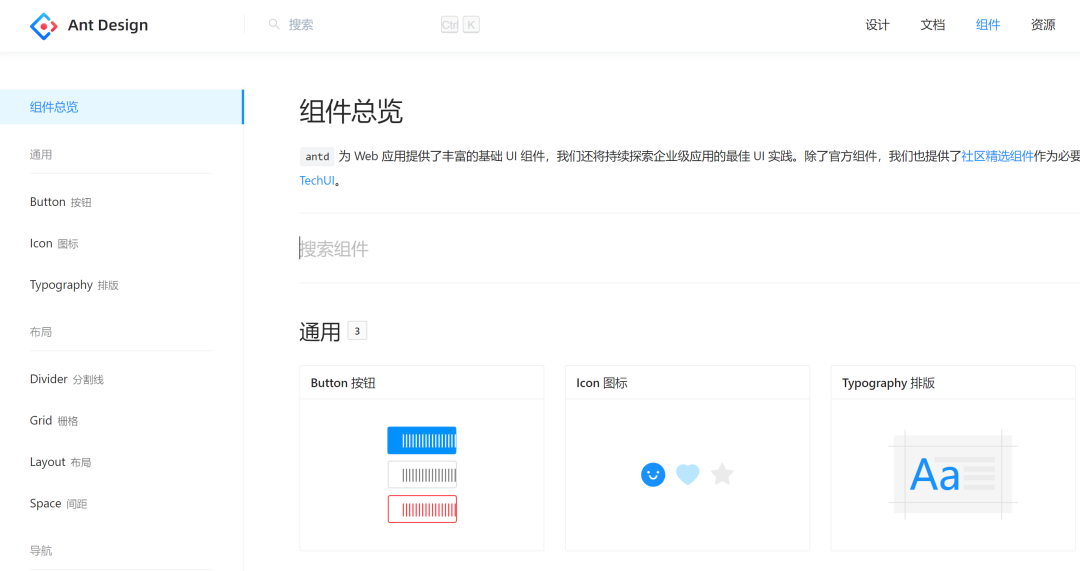Click the smiley face icon in Icon card

tap(653, 475)
